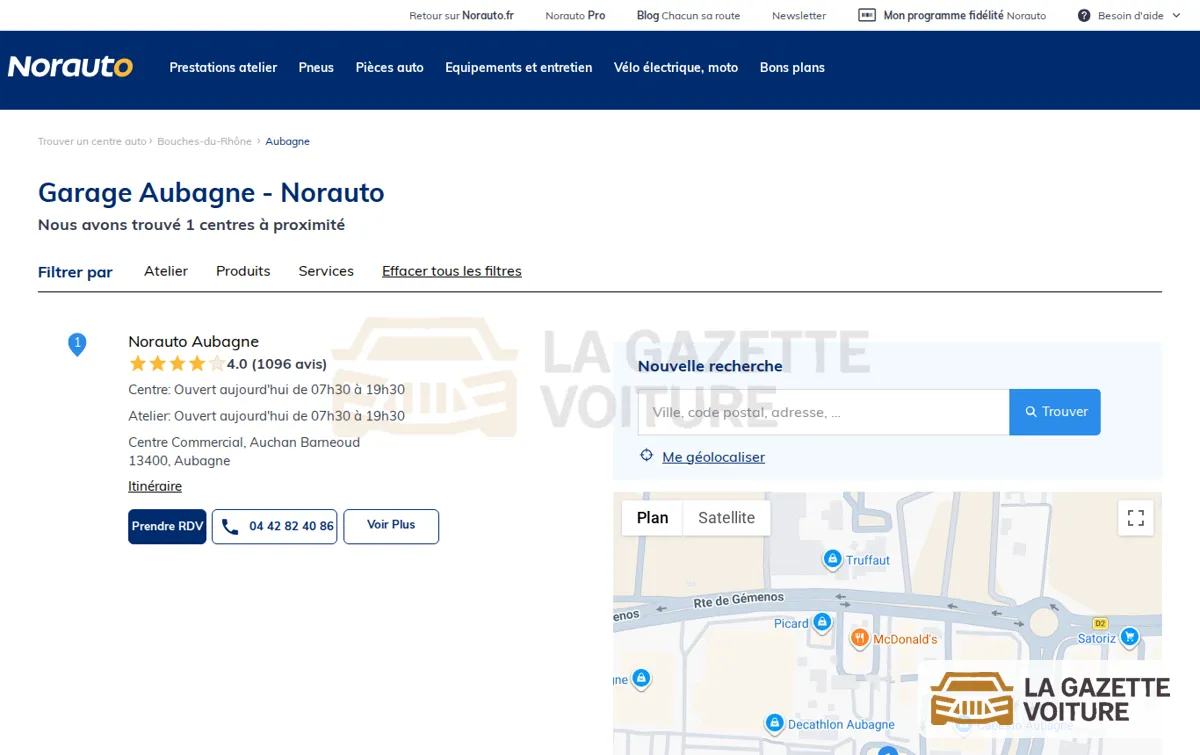Click the blue map pin numbered 1
The image size is (1200, 755).
coord(77,344)
